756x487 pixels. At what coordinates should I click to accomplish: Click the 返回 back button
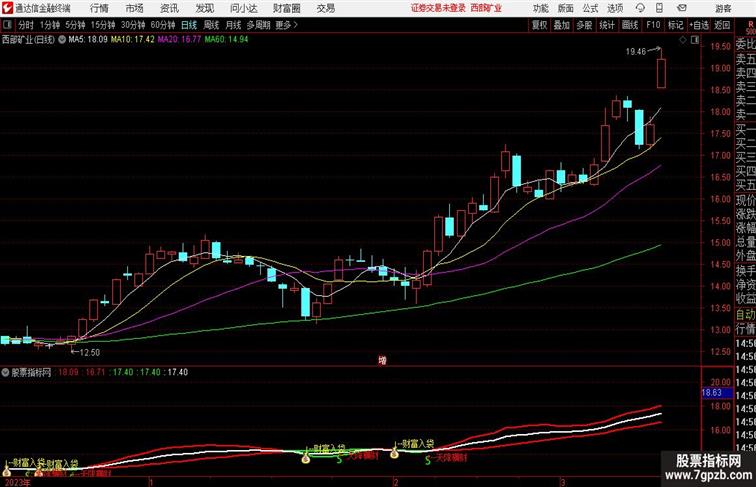coord(722,25)
